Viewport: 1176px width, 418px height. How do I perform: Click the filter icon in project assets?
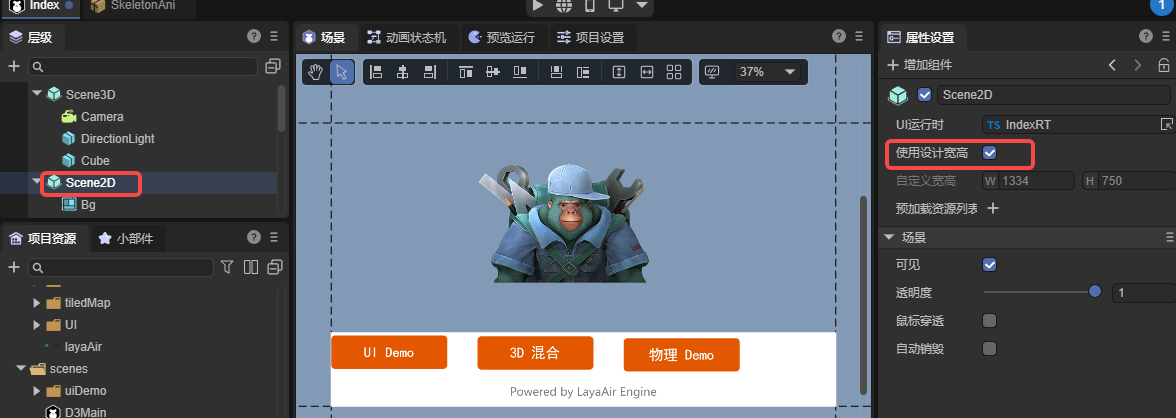228,267
